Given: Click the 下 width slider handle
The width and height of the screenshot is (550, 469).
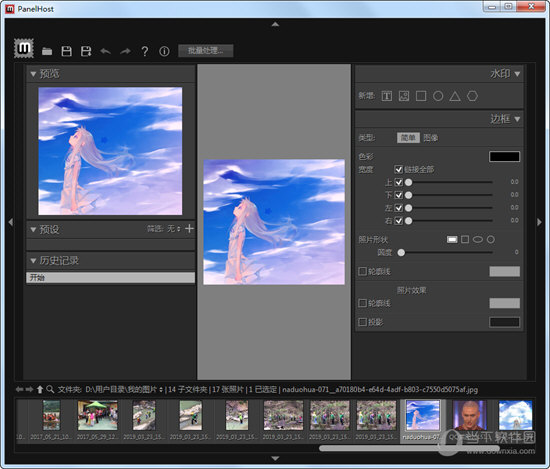Looking at the screenshot, I should point(408,195).
